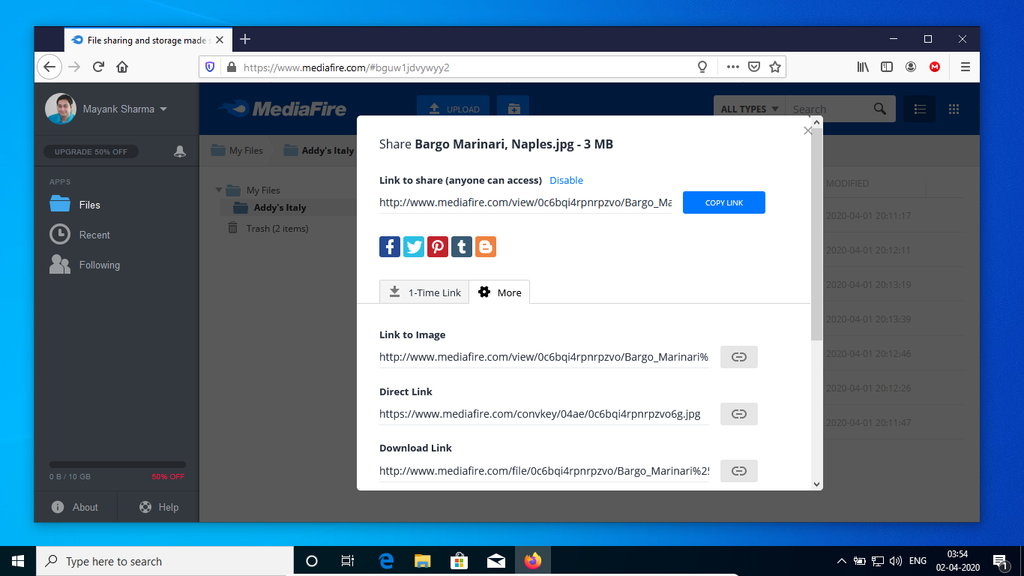1024x576 pixels.
Task: Copy the Link to Image
Action: (738, 356)
